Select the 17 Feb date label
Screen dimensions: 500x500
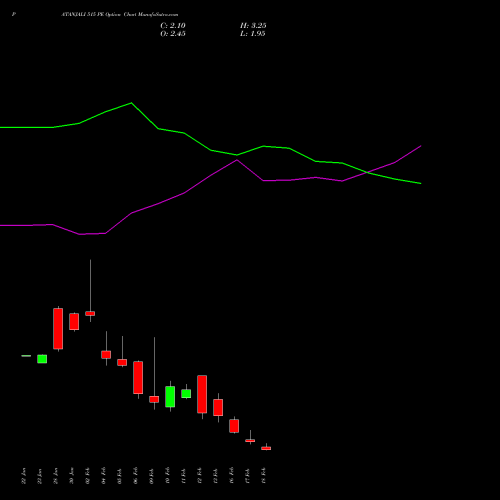(248, 476)
